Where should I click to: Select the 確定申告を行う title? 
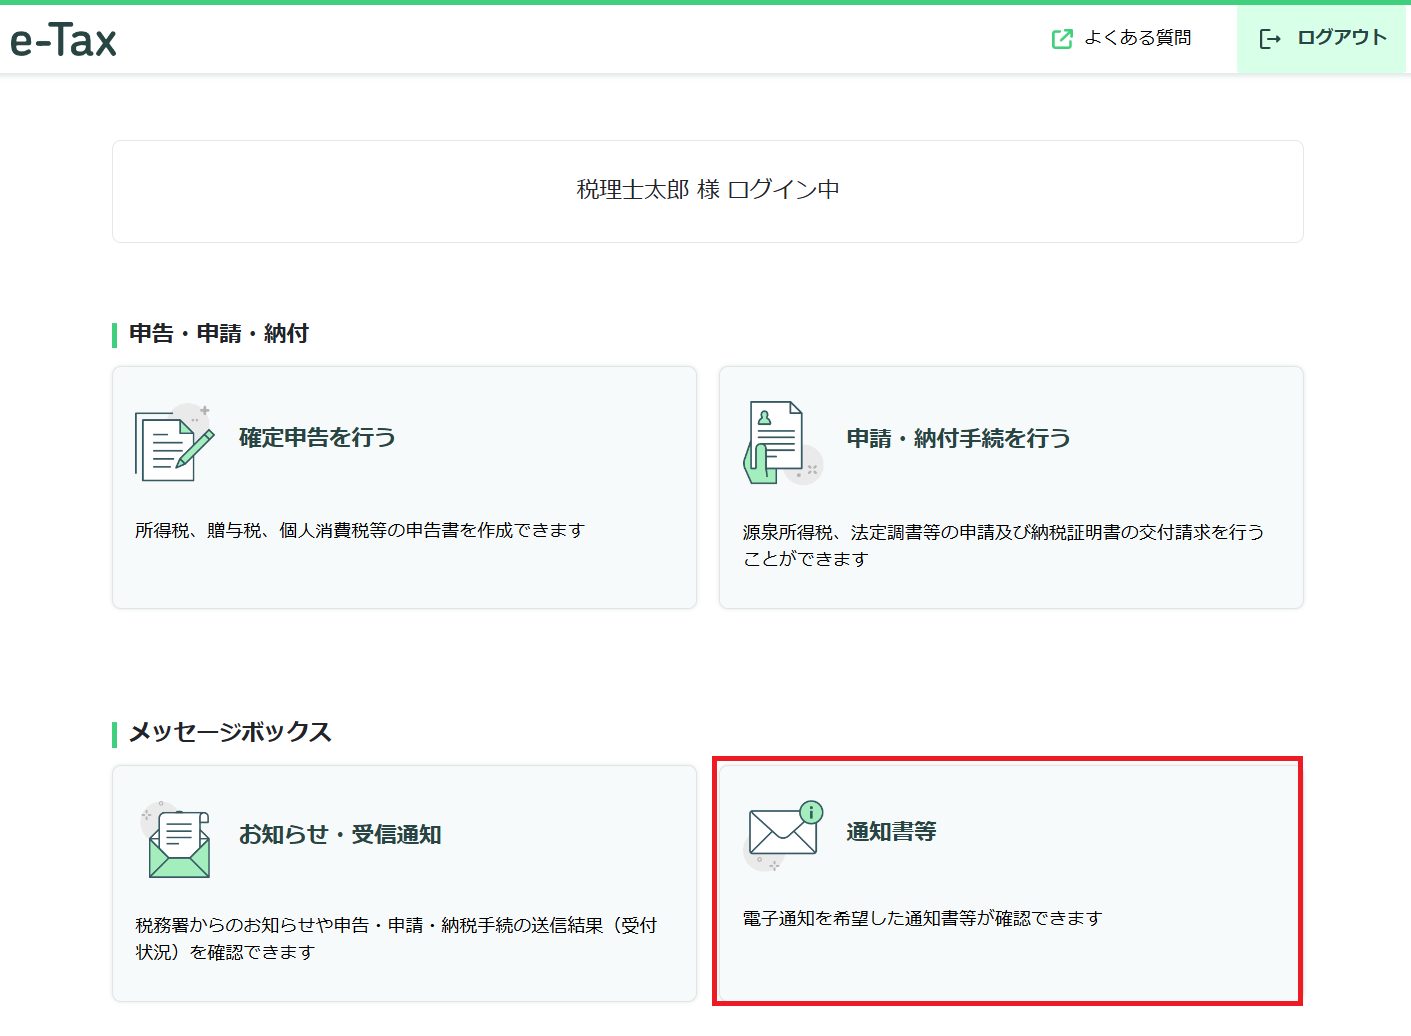coord(317,437)
